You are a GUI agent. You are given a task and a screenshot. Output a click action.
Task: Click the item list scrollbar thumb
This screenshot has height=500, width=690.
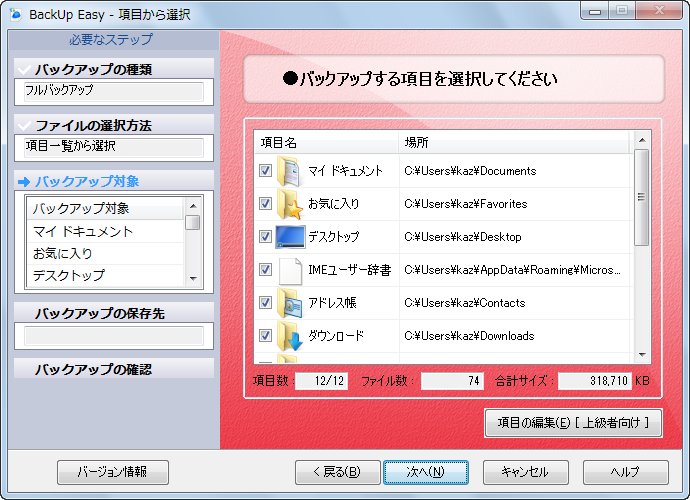(x=642, y=197)
